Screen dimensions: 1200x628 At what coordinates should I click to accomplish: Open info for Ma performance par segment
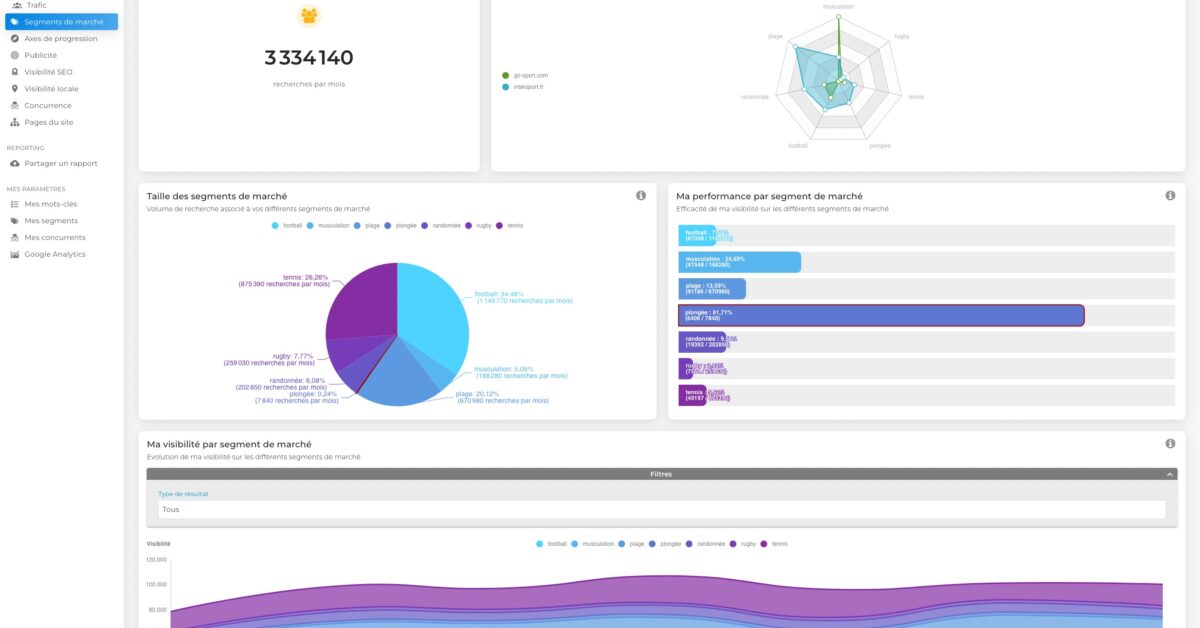(x=1170, y=196)
